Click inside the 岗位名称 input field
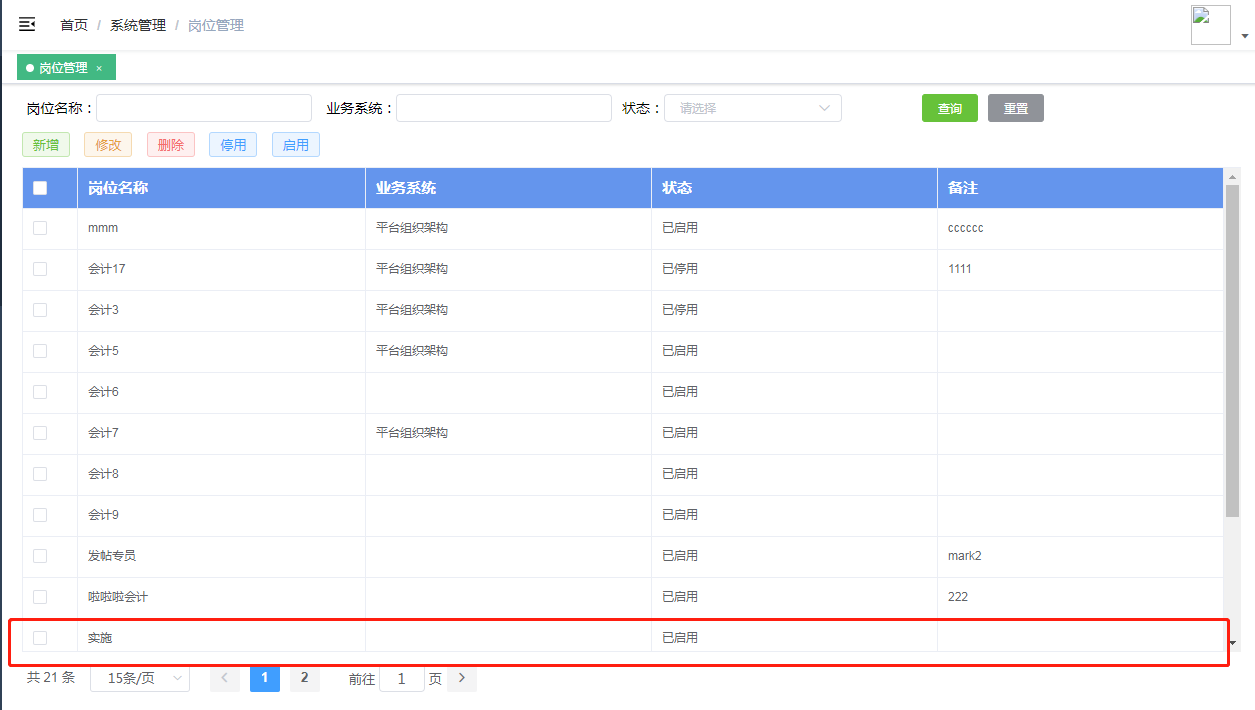 [x=203, y=107]
